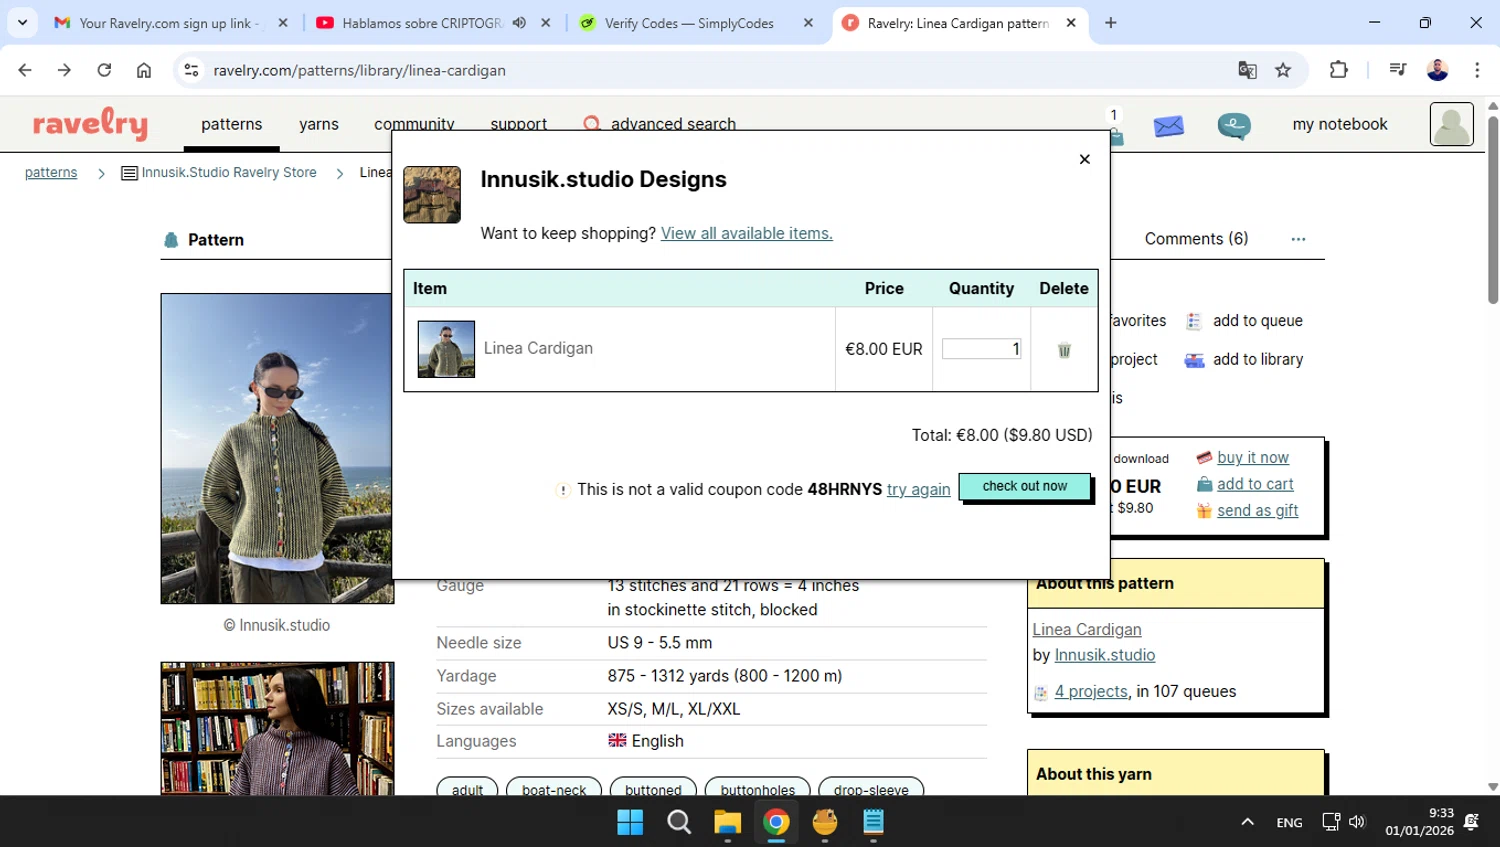The height and width of the screenshot is (847, 1500).
Task: Click the Quantity input field
Action: click(x=981, y=349)
